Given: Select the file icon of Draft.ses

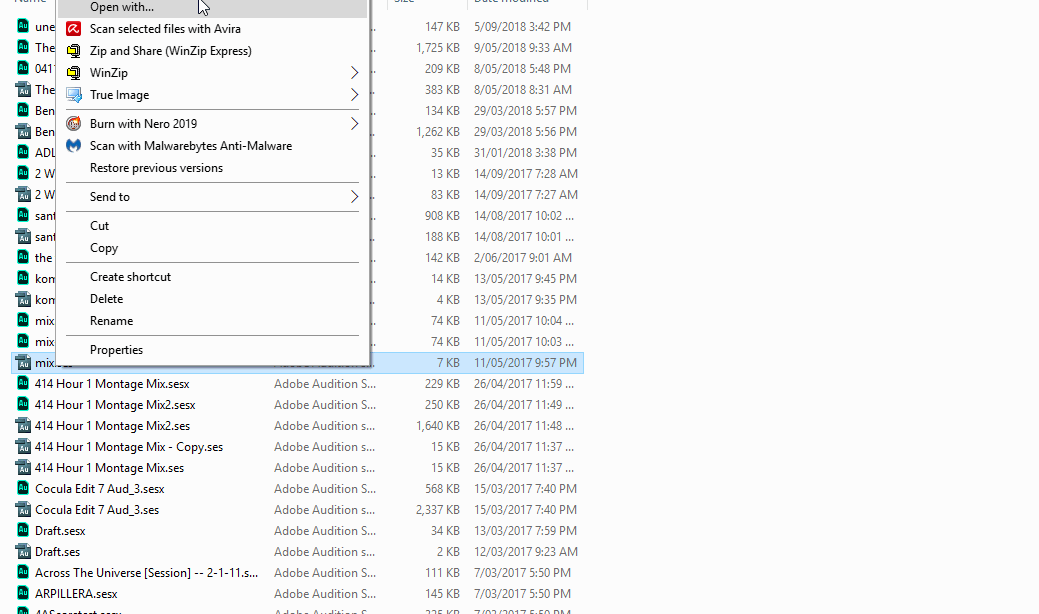Looking at the screenshot, I should coord(23,552).
